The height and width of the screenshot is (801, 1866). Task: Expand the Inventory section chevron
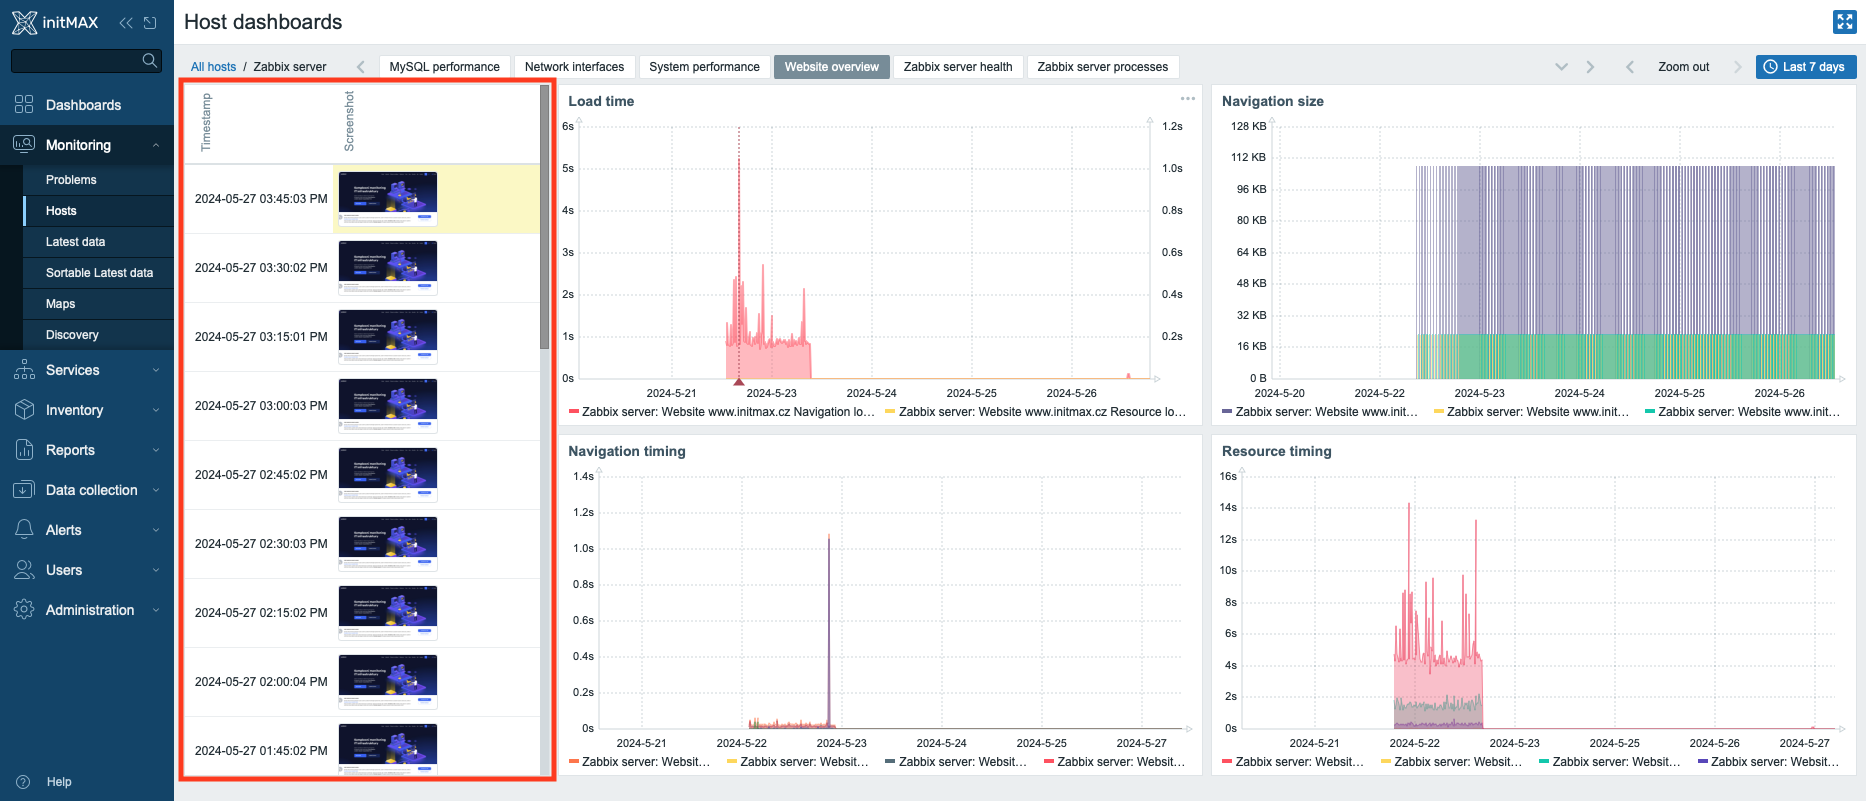point(156,410)
